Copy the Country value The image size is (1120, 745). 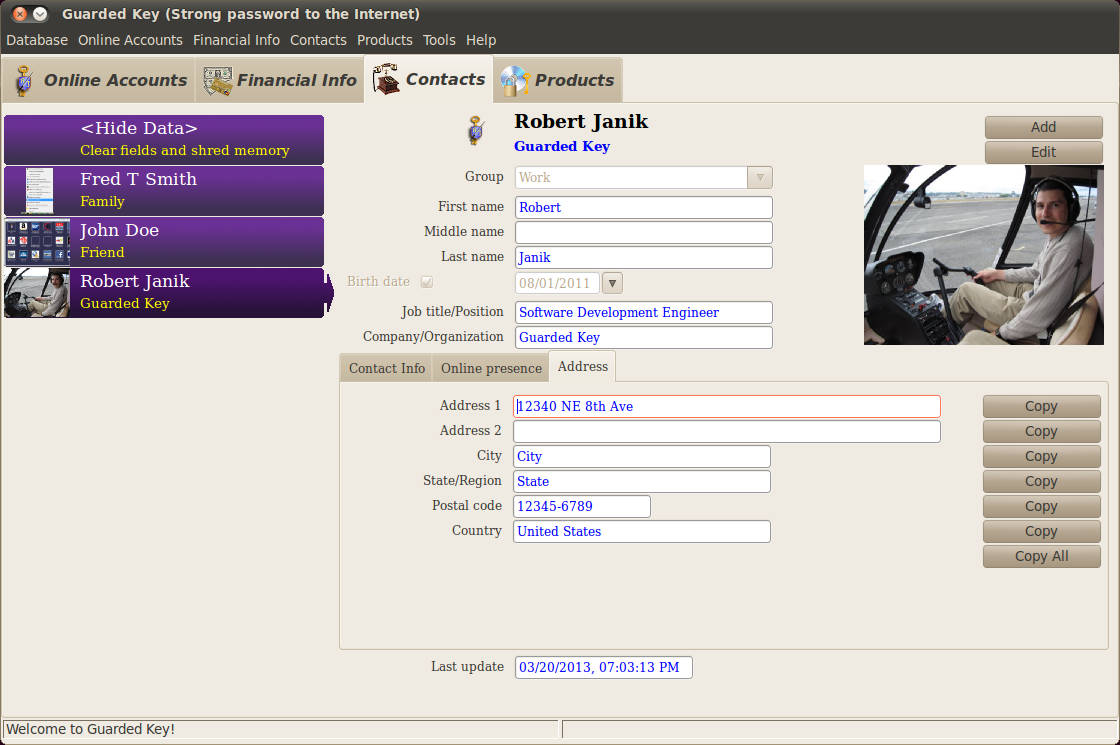[1041, 531]
